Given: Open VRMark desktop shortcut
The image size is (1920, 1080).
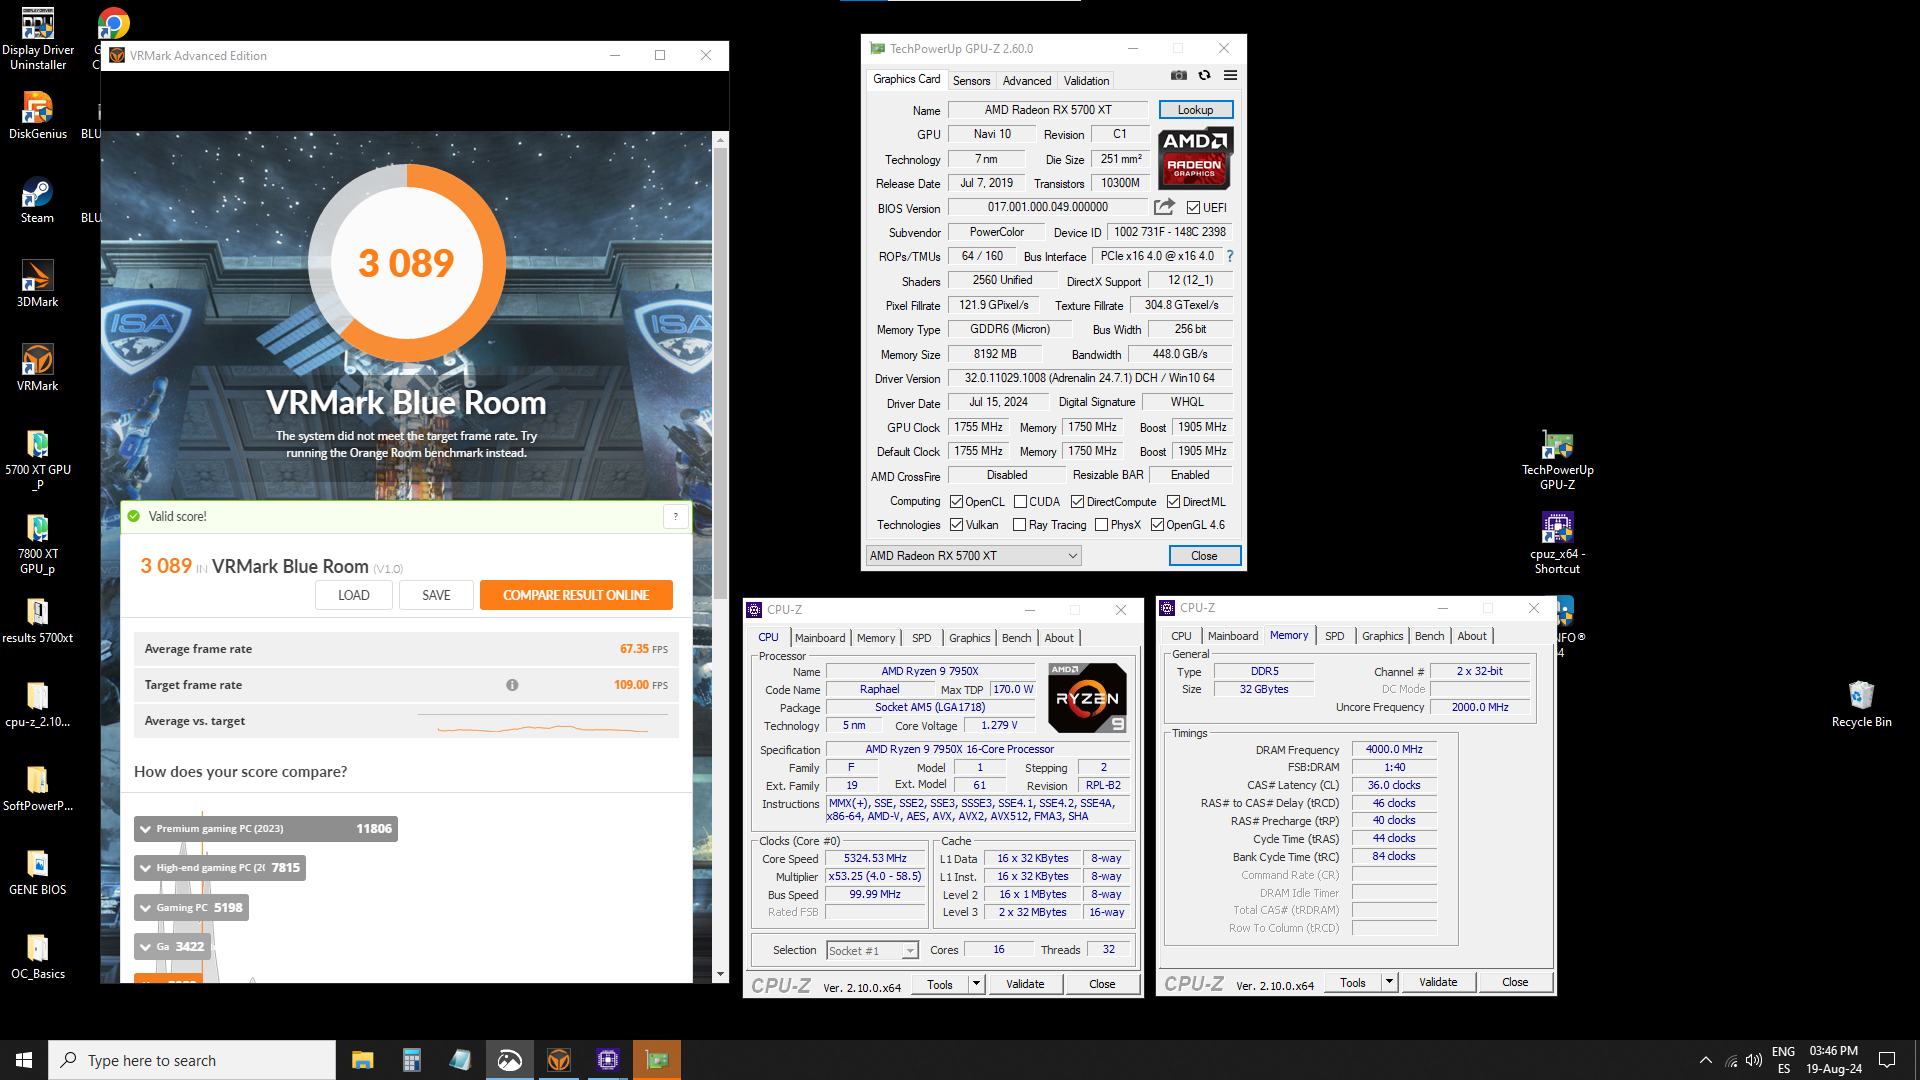Looking at the screenshot, I should pyautogui.click(x=38, y=368).
